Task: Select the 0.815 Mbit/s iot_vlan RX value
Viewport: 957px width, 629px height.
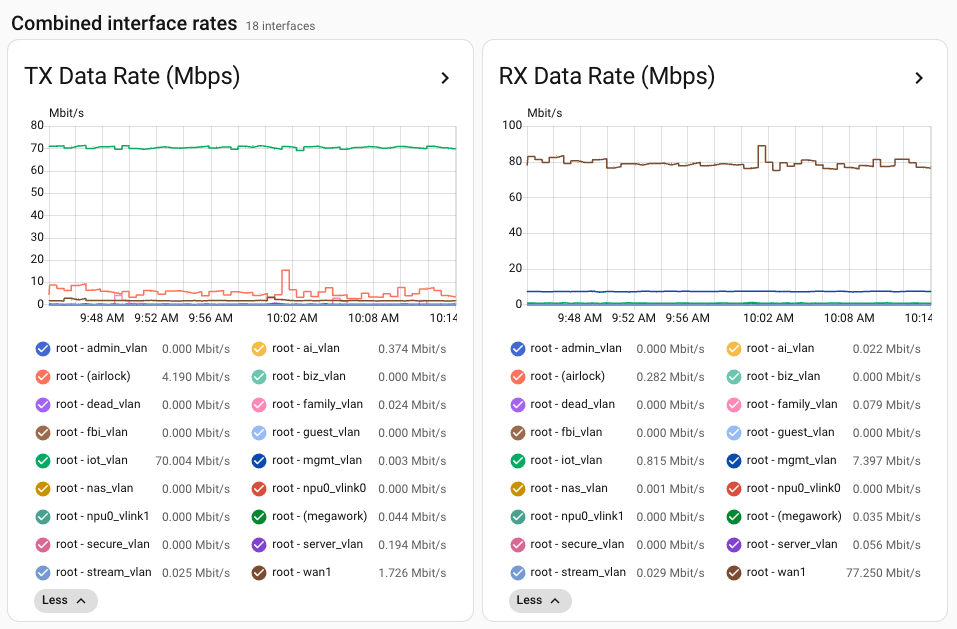Action: pos(670,461)
